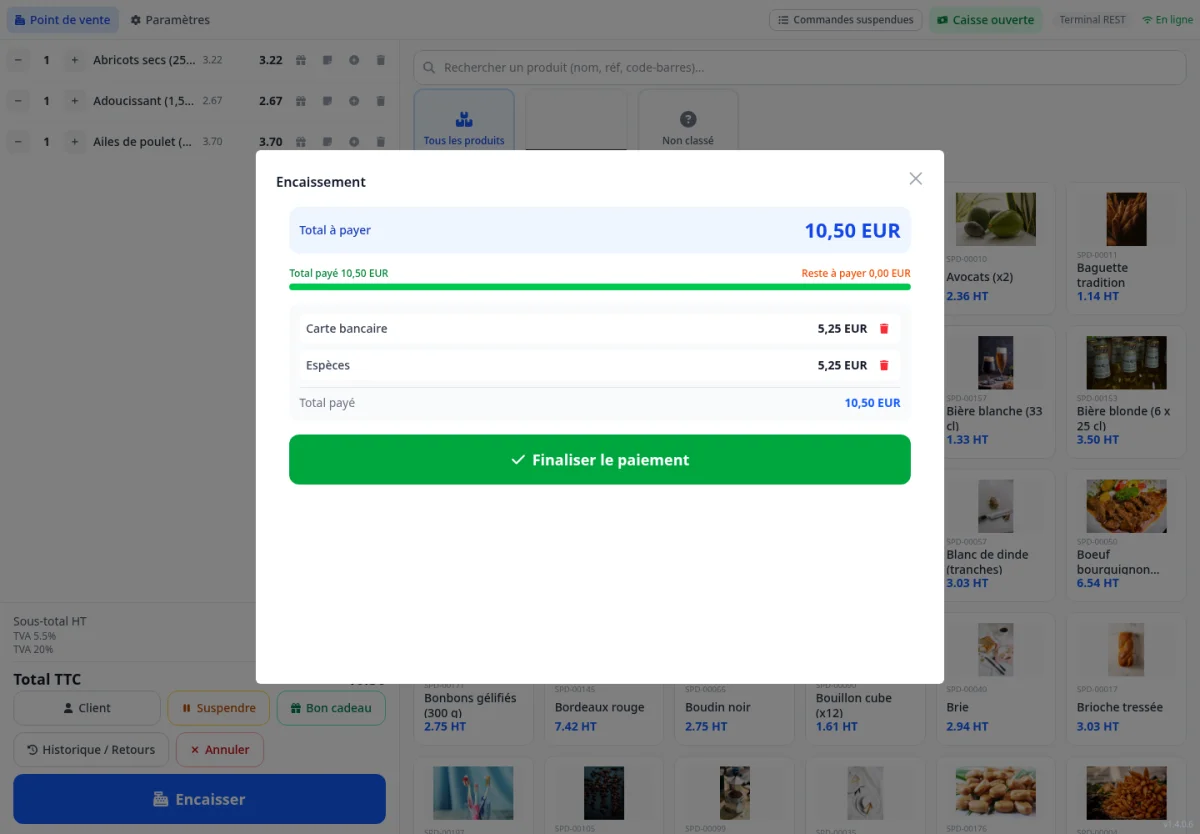
Task: Click plus-circle icon on Adoucissant row
Action: tap(354, 101)
